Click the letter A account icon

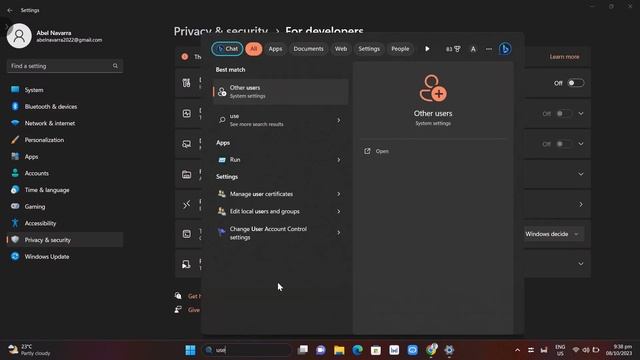coord(473,49)
